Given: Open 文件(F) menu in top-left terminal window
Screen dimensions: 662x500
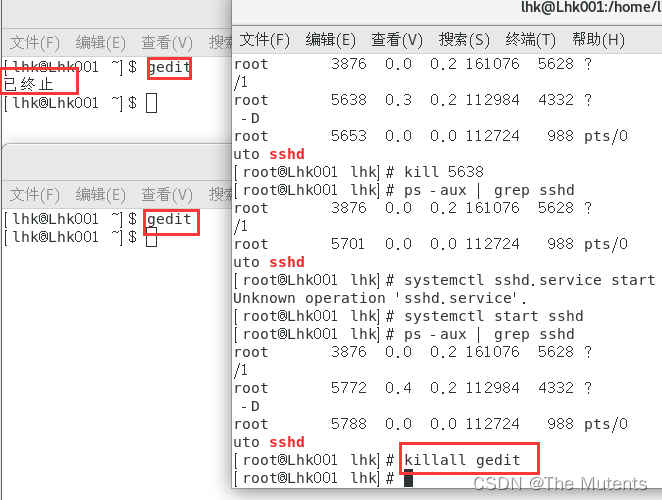Looking at the screenshot, I should tap(35, 43).
